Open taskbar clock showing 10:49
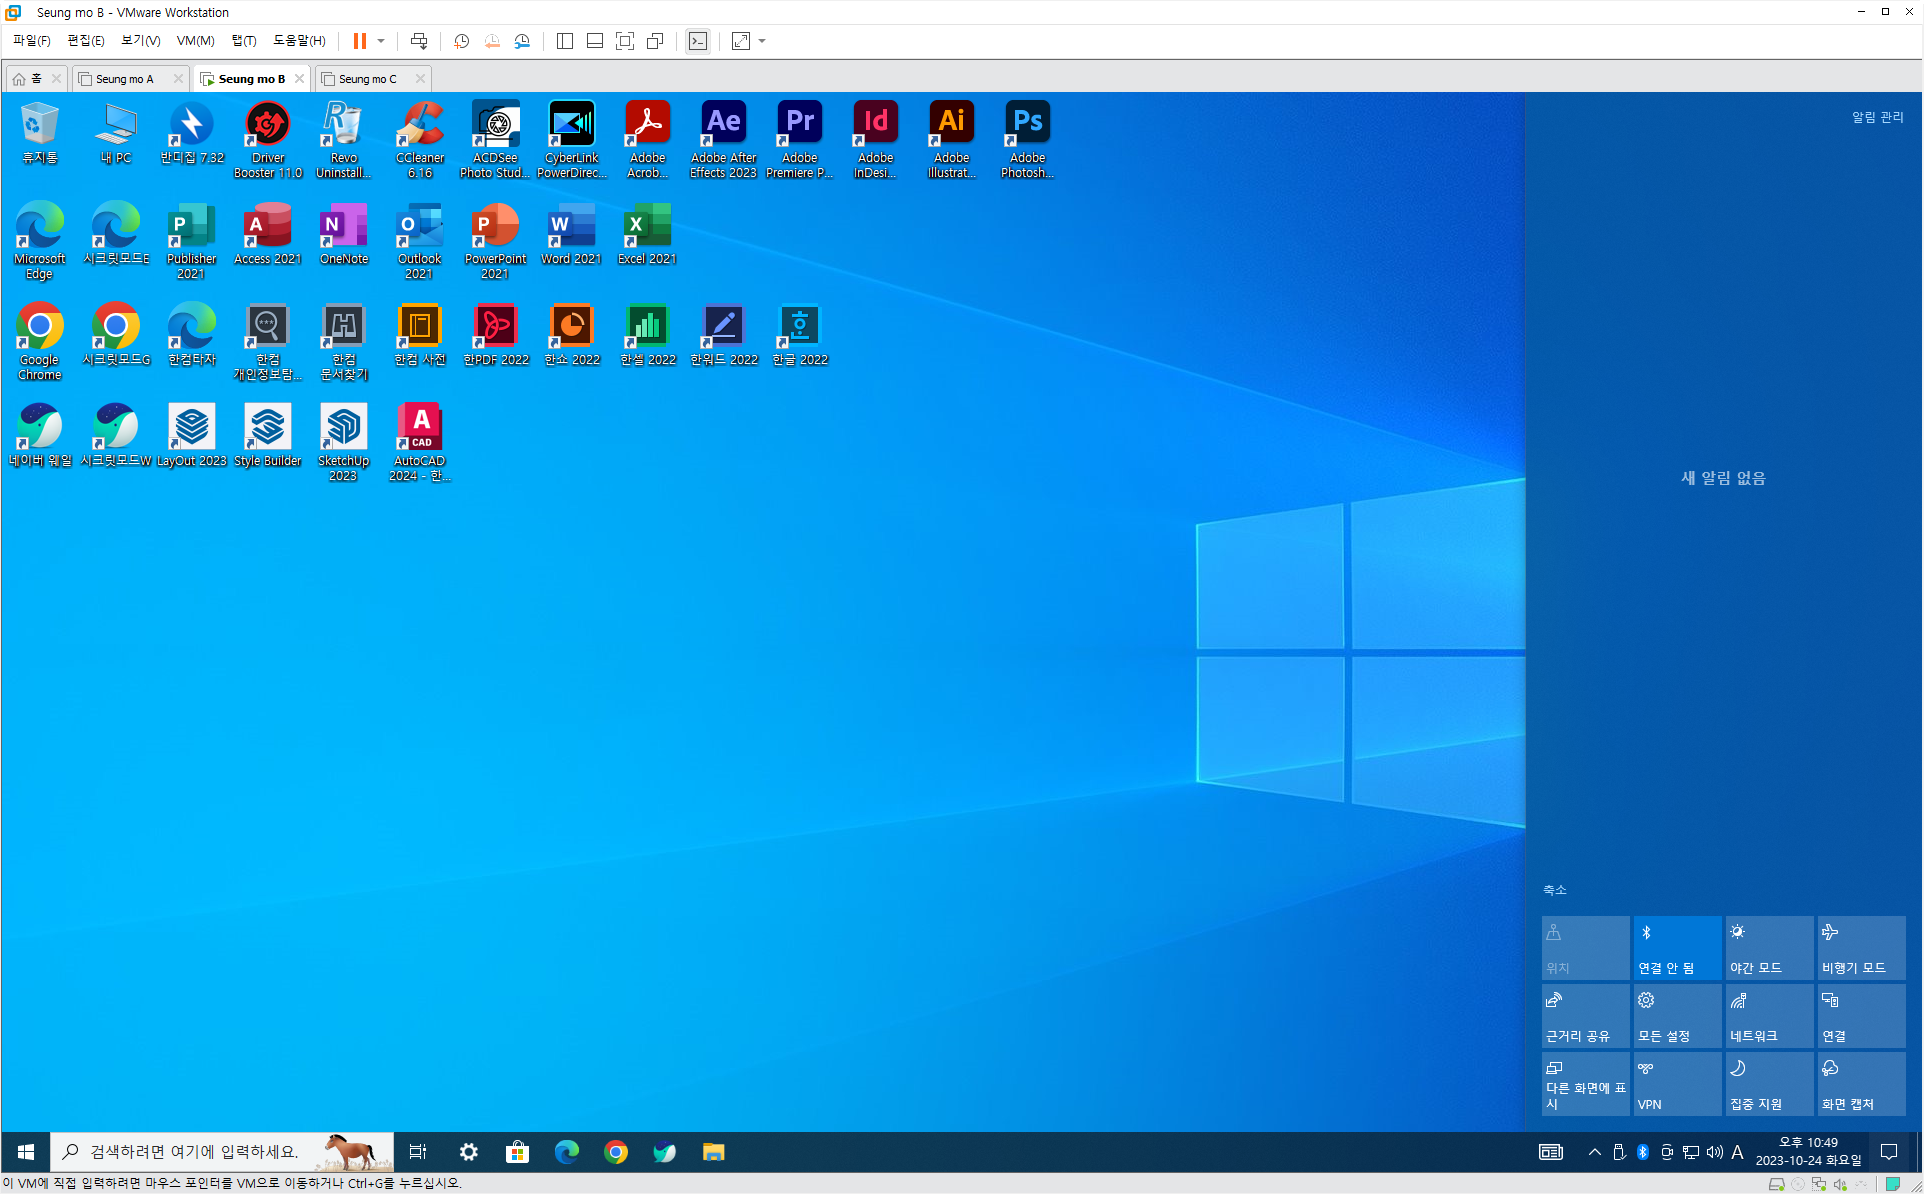The width and height of the screenshot is (1924, 1194). pyautogui.click(x=1808, y=1152)
